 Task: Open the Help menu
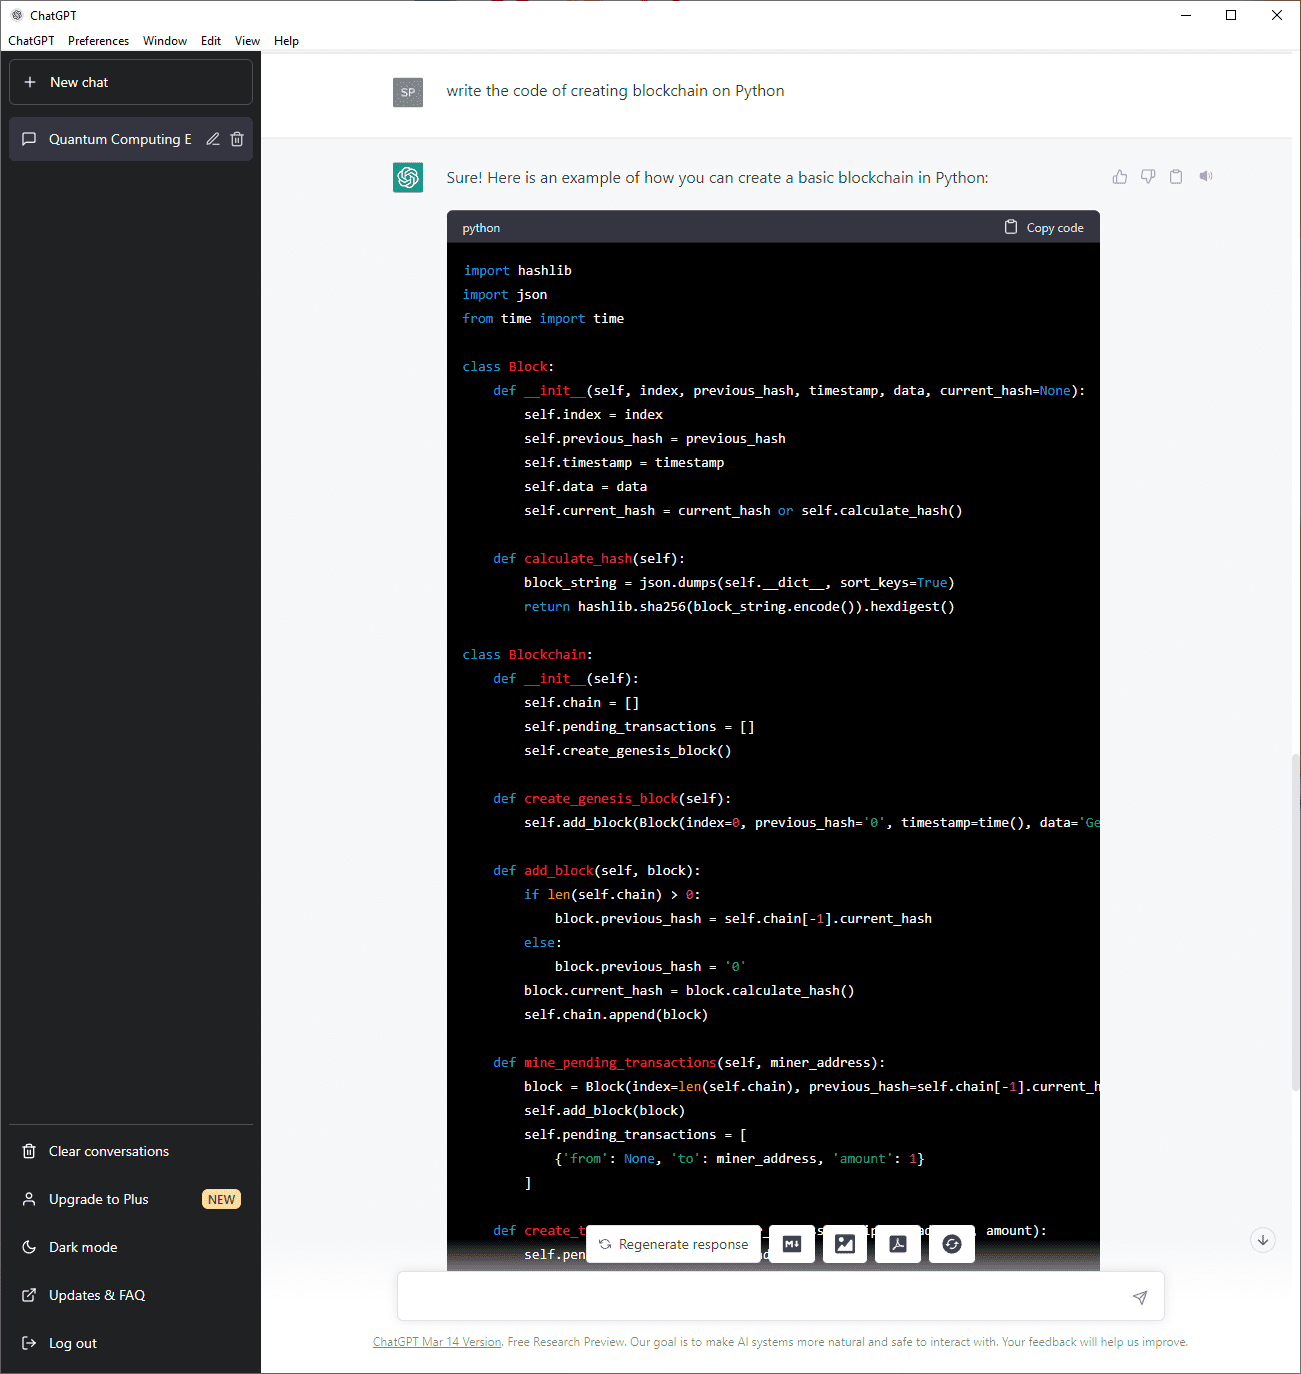coord(286,41)
